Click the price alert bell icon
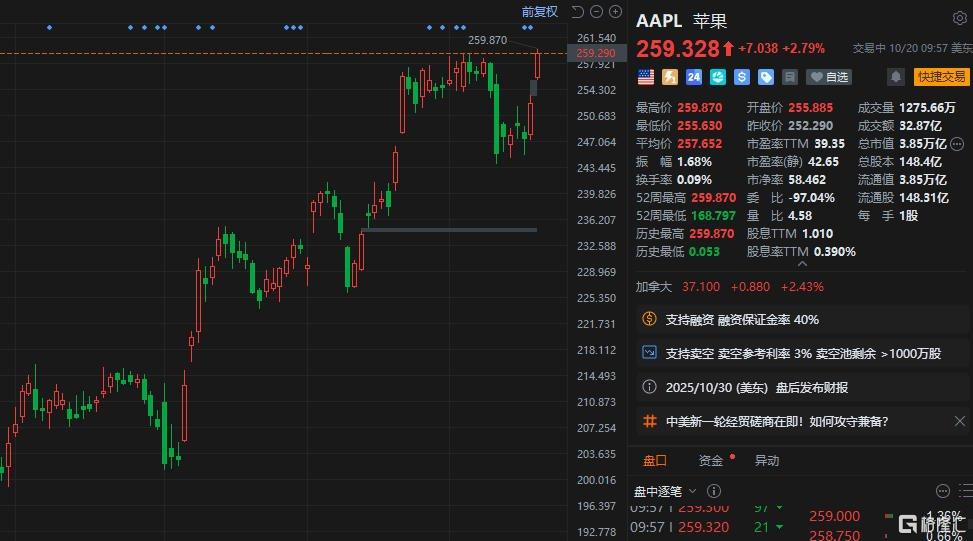 pyautogui.click(x=896, y=77)
